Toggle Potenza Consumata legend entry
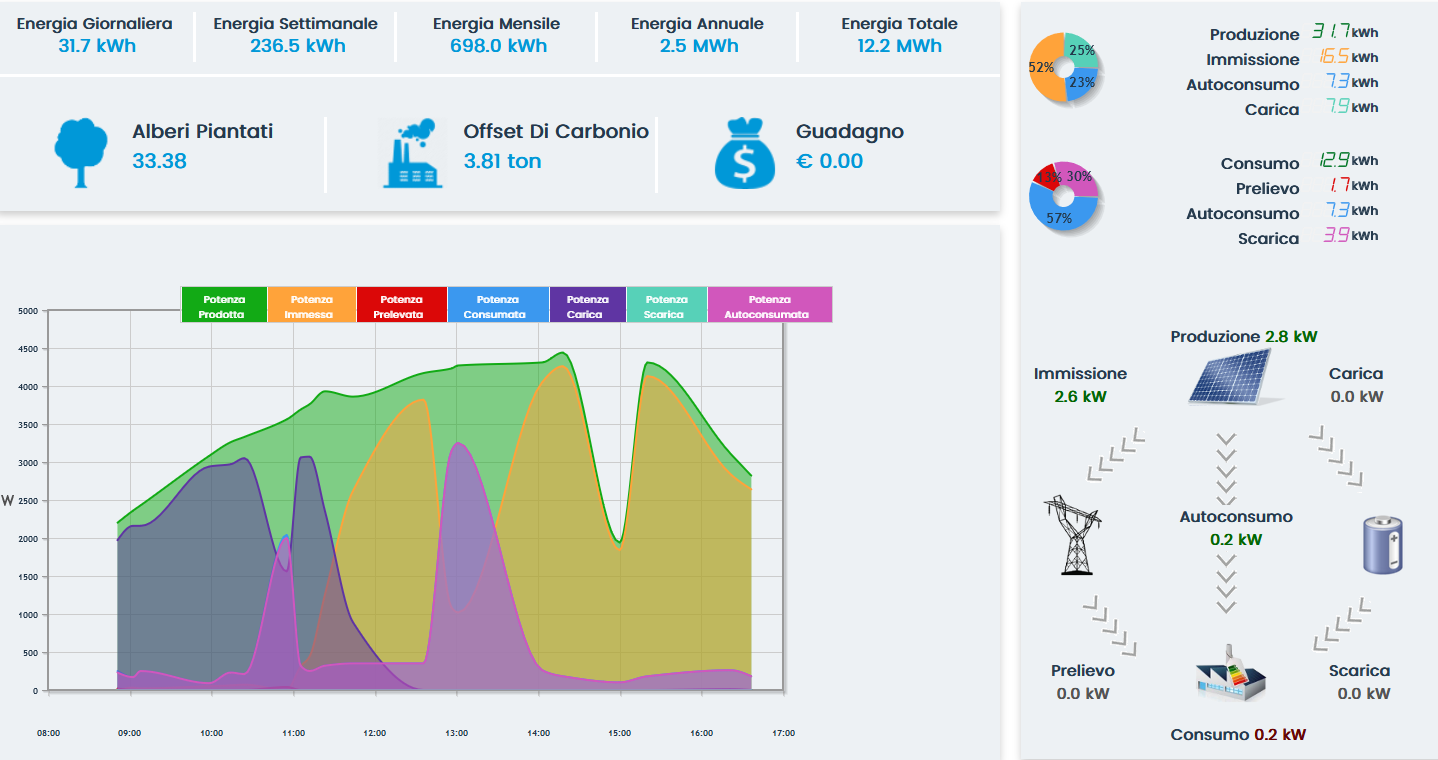Screen dimensions: 1438x760 (498, 306)
